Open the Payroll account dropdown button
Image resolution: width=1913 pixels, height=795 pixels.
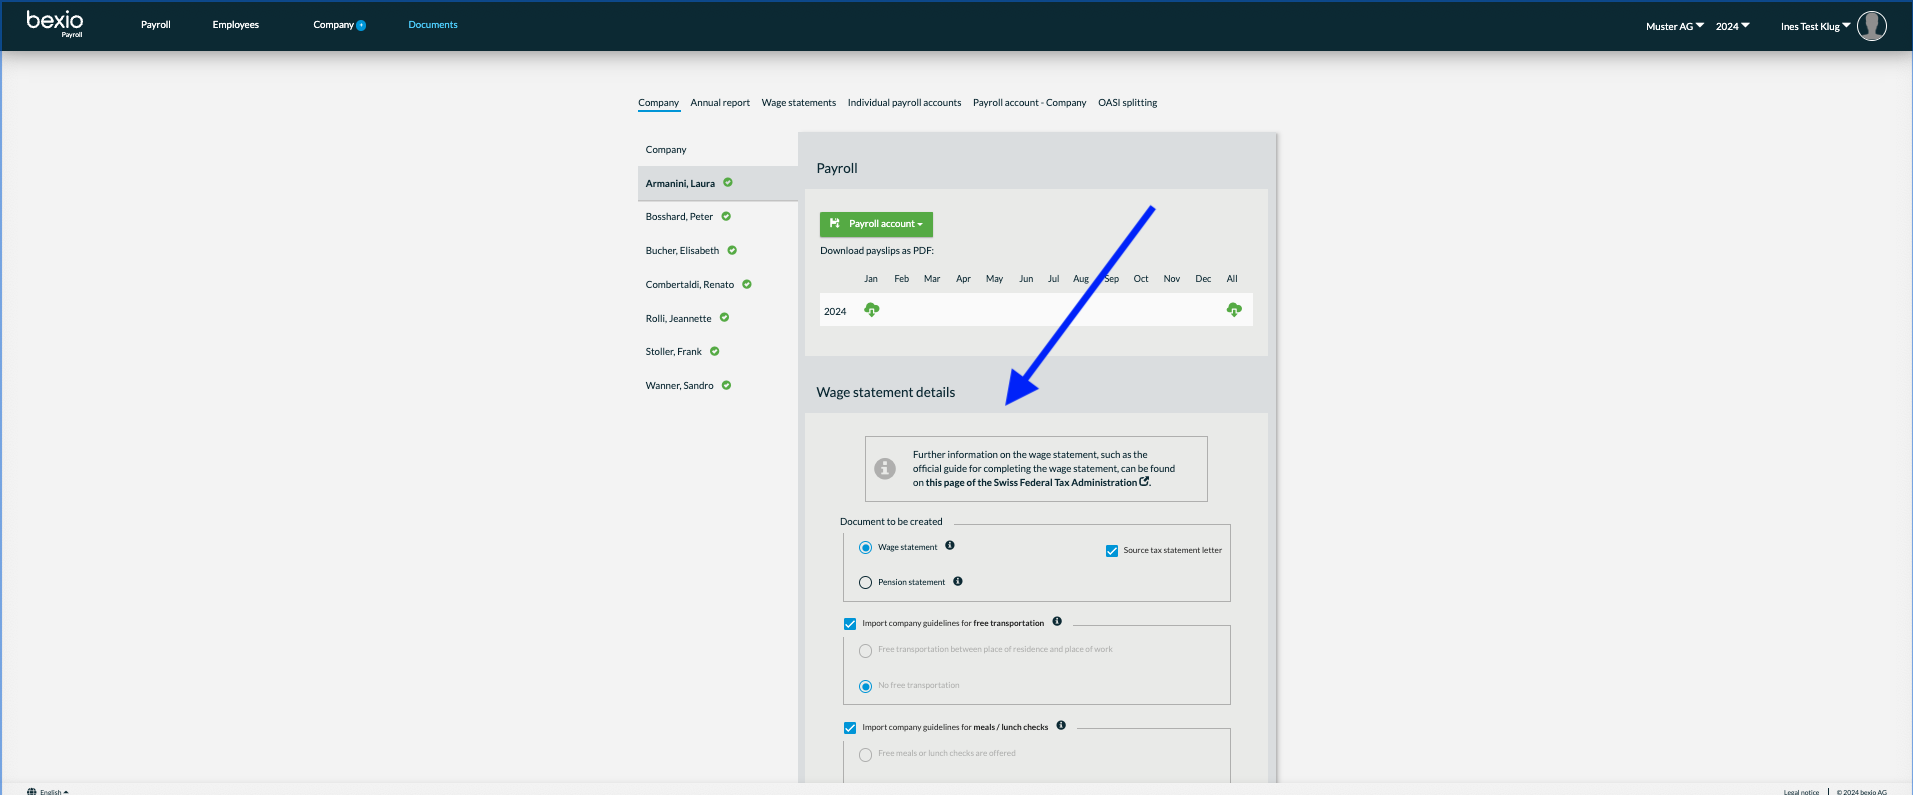tap(876, 224)
